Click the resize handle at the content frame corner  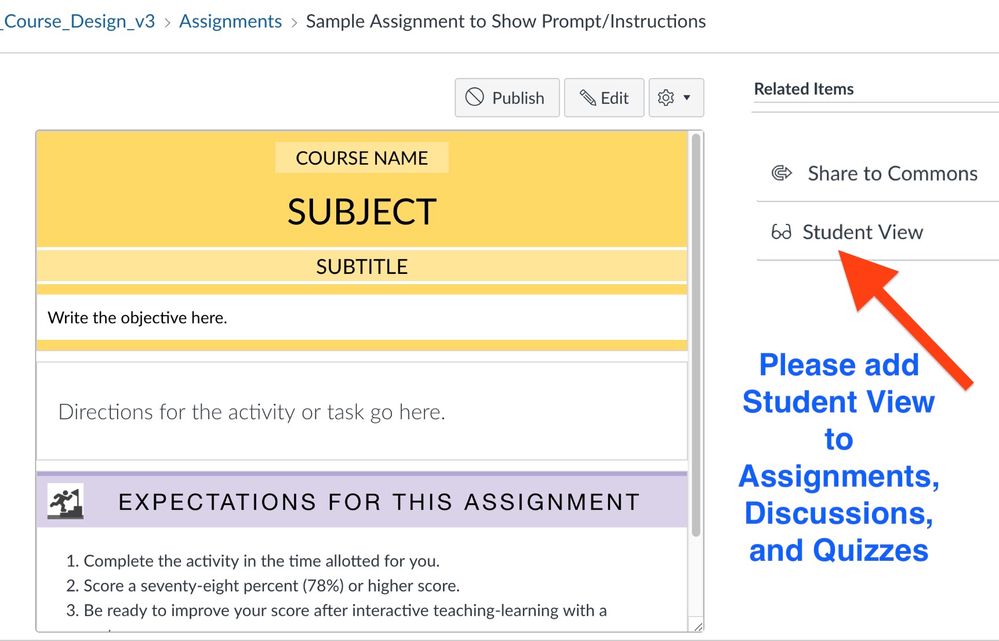(696, 626)
